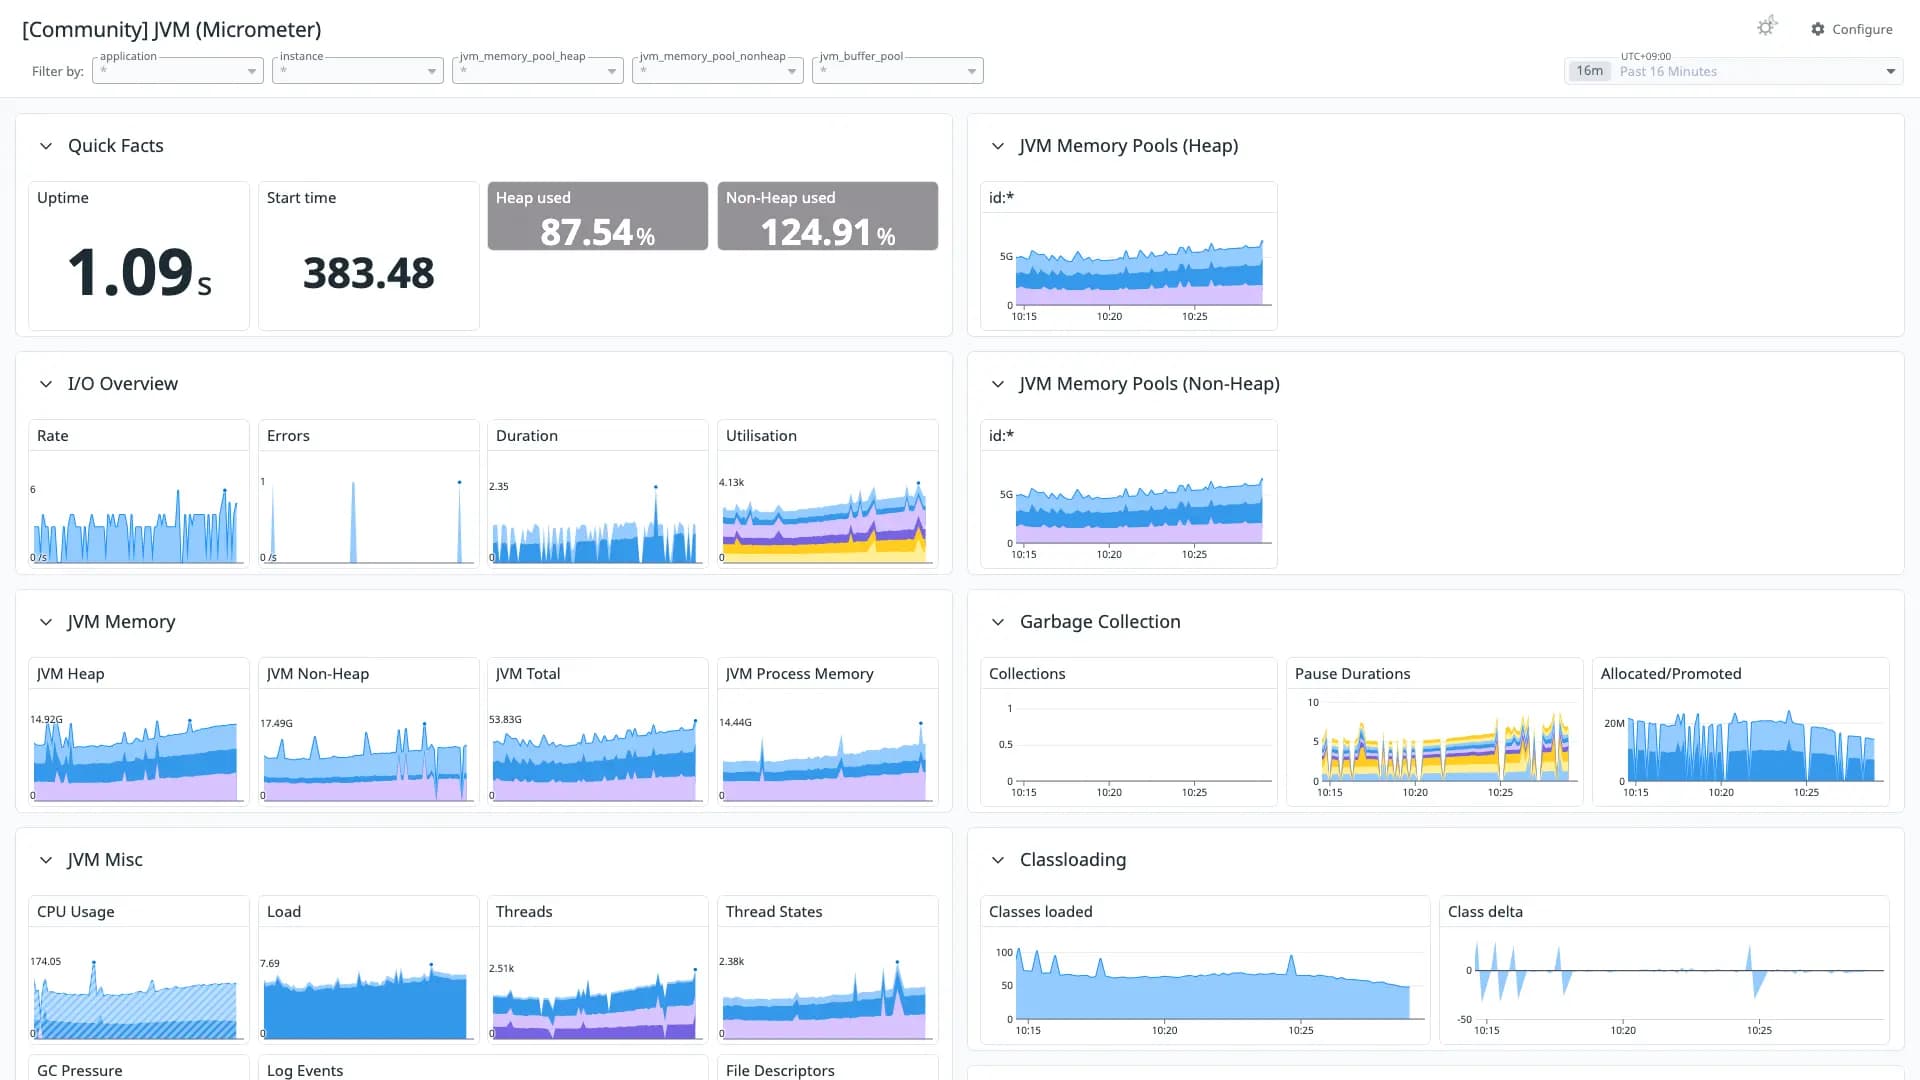
Task: Collapse the JVM Memory Pools (Non-Heap) section
Action: 998,384
